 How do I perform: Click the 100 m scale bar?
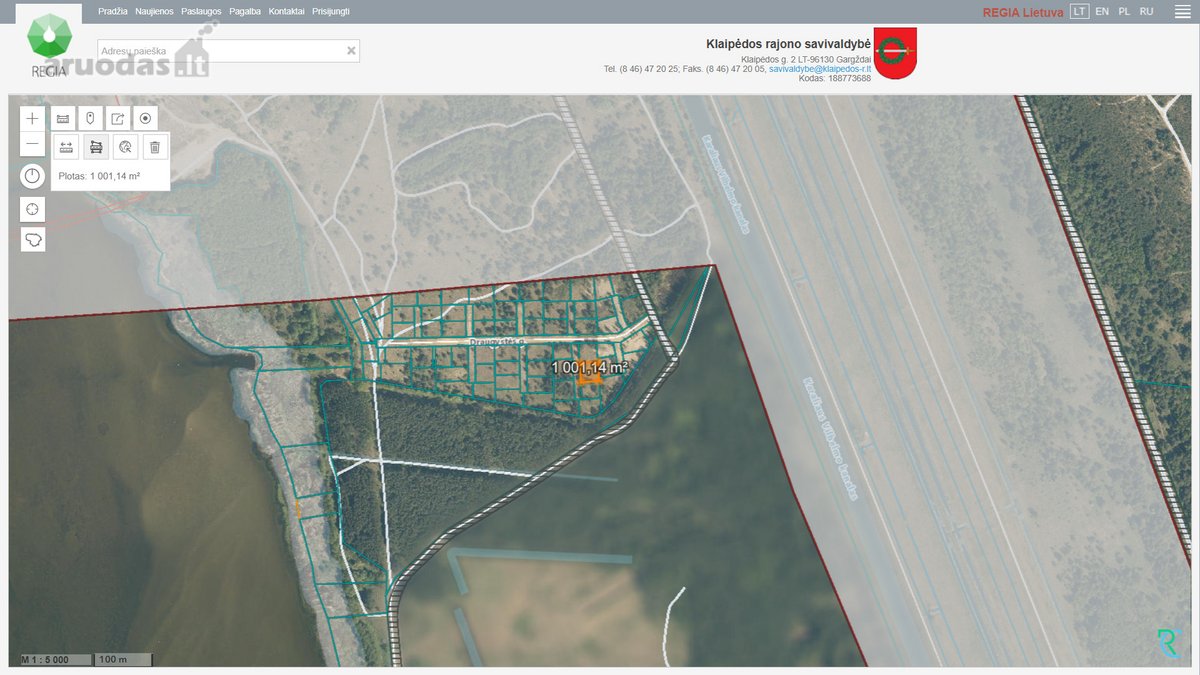(x=123, y=660)
